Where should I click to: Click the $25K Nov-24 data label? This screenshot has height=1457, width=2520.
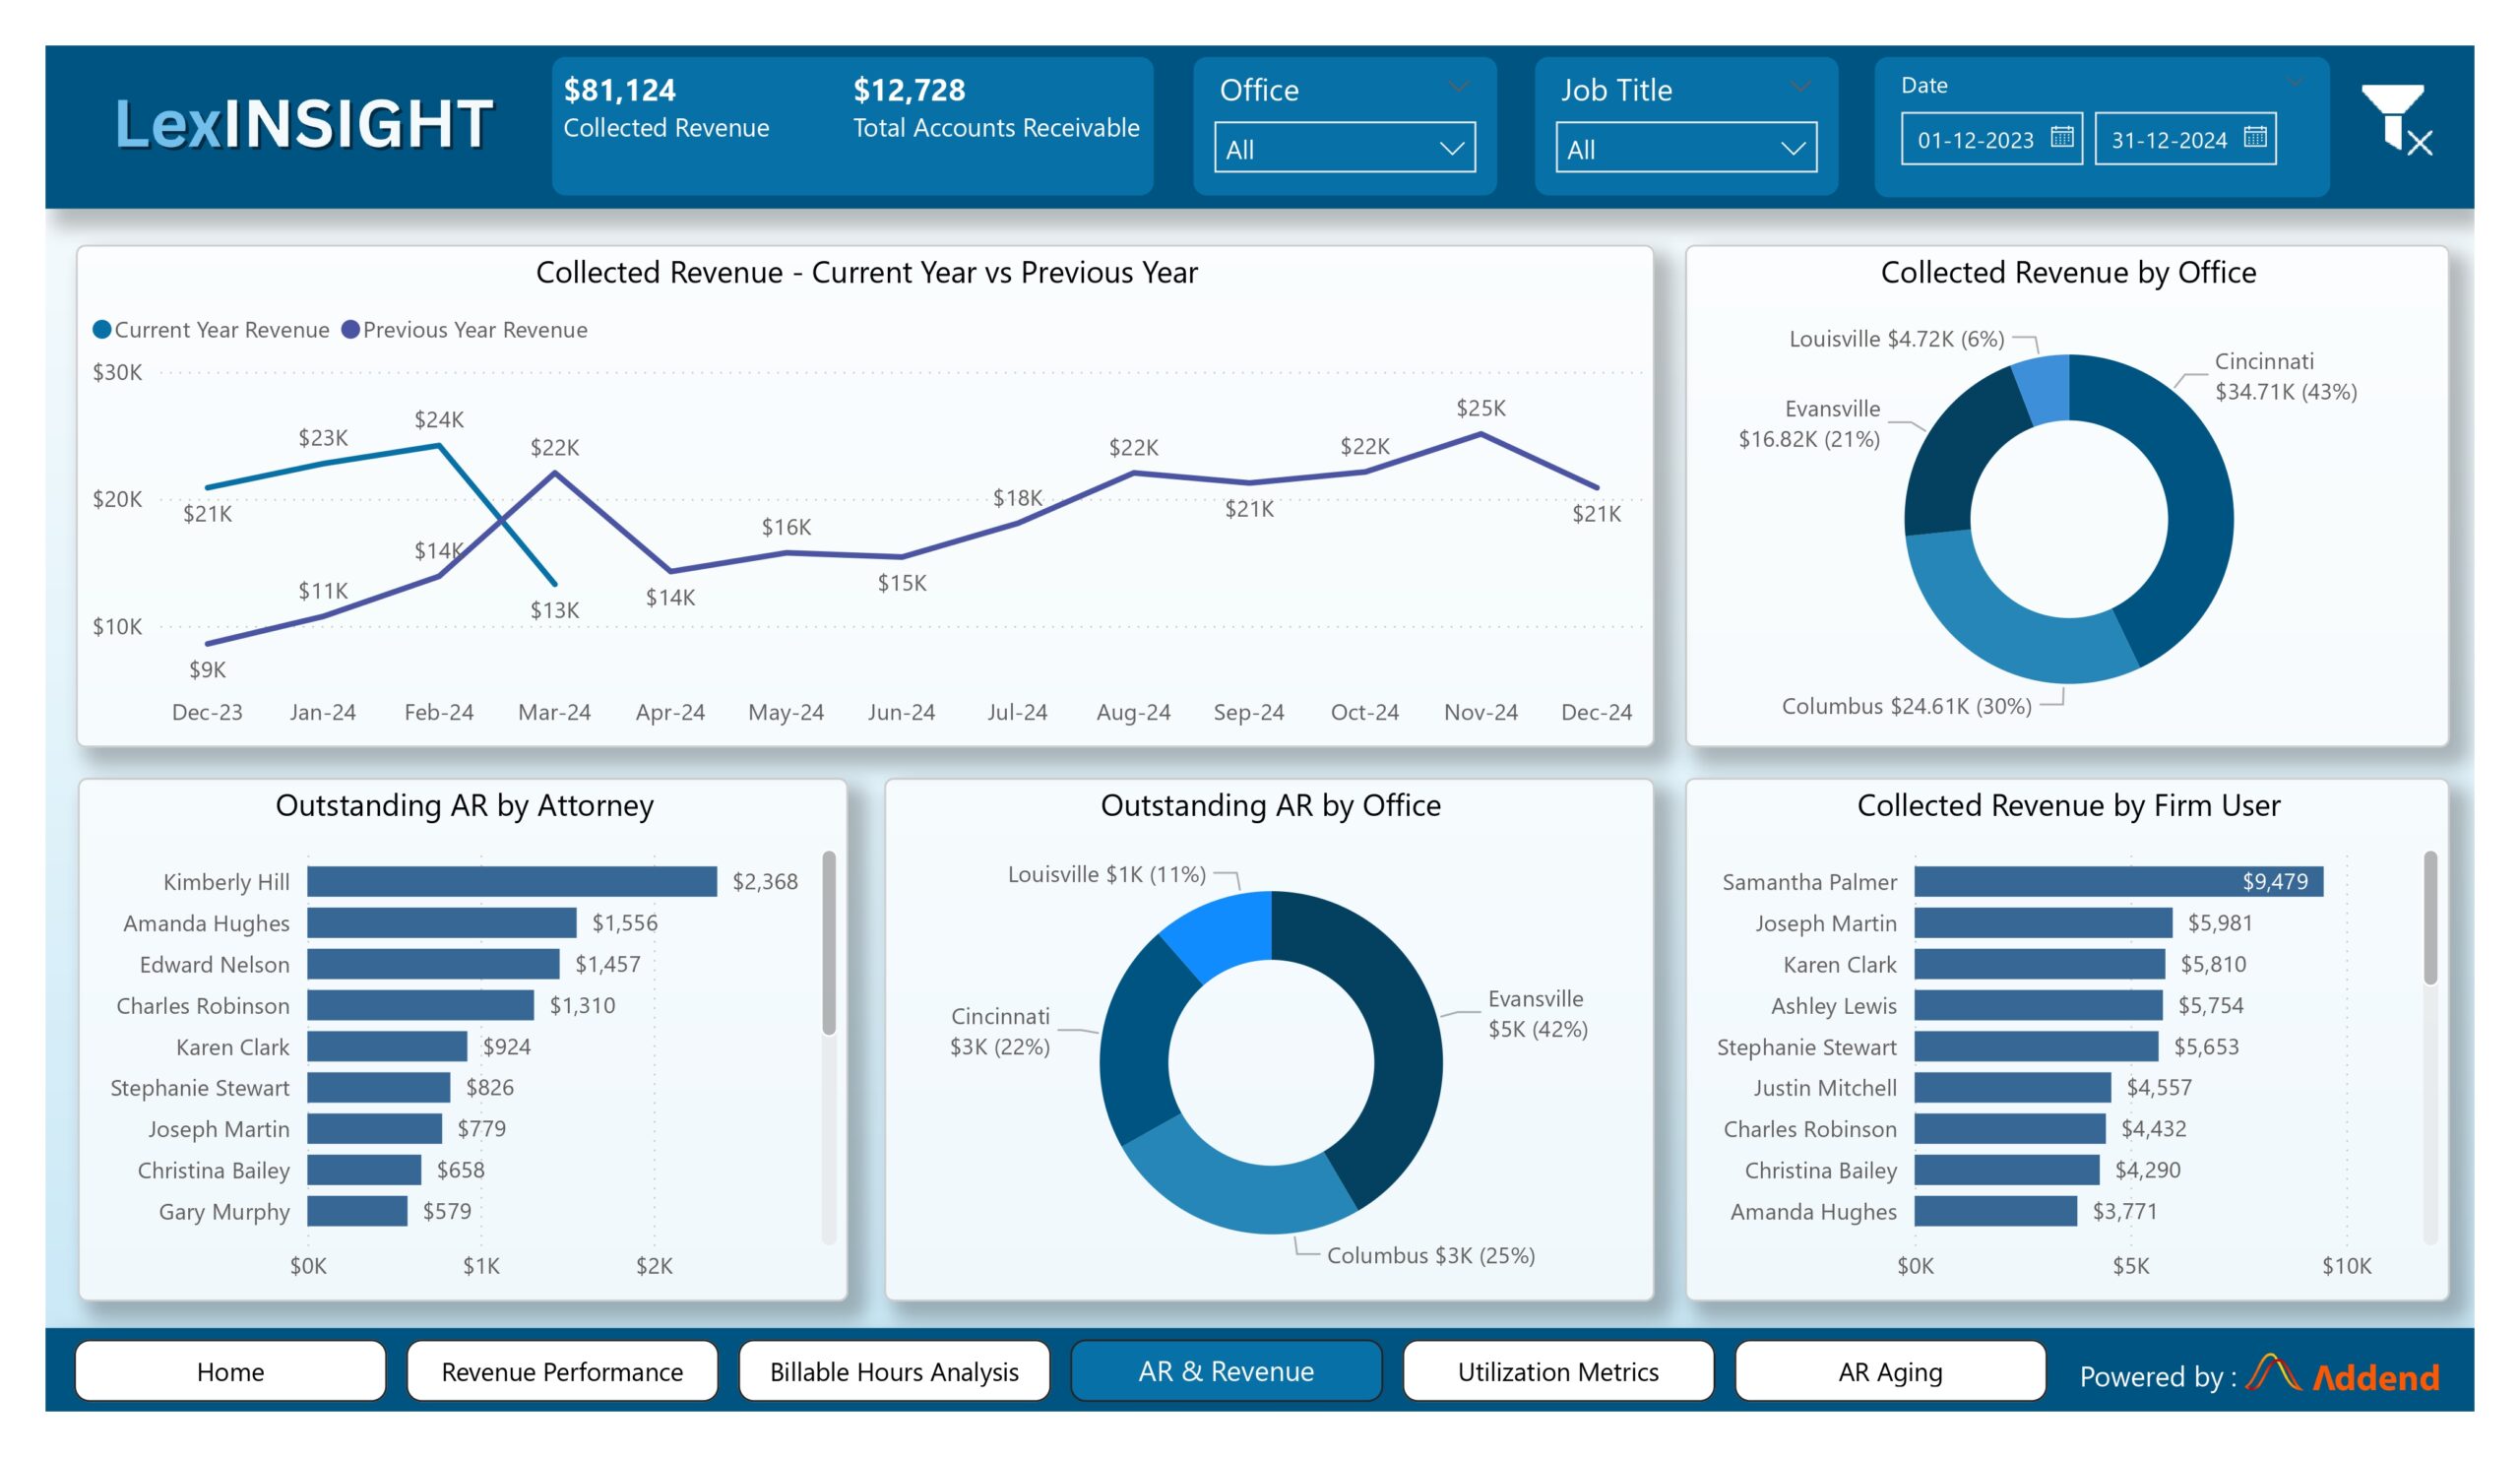point(1480,407)
